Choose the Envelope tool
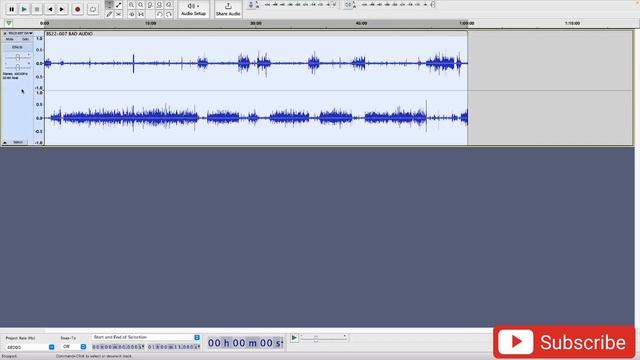The width and height of the screenshot is (640, 360). (118, 5)
